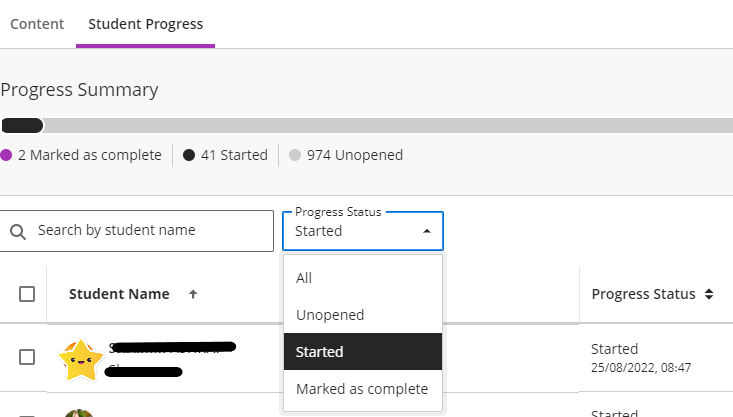Switch to the Content tab
Viewport: 733px width, 417px height.
coord(37,23)
